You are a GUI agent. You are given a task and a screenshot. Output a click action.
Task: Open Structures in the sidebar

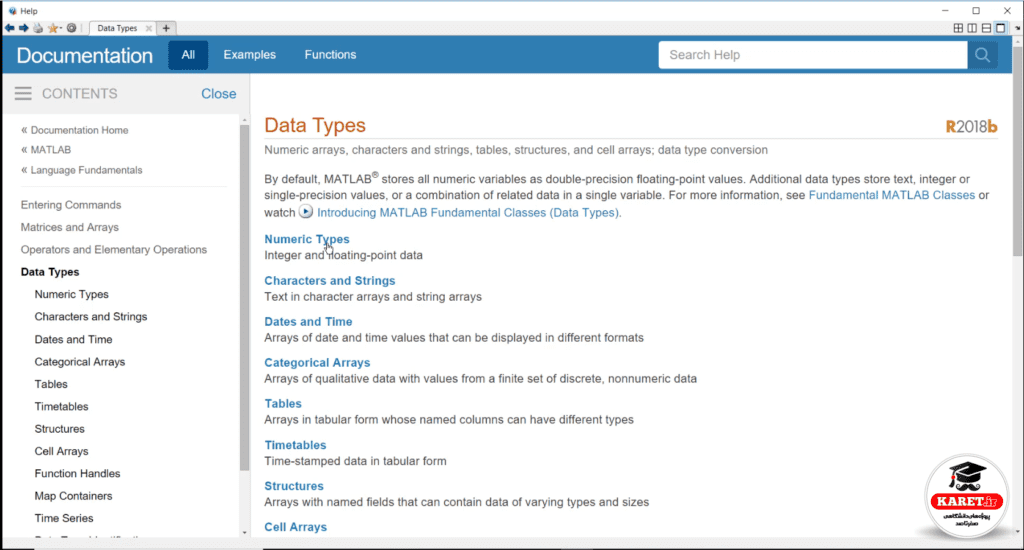pyautogui.click(x=59, y=429)
